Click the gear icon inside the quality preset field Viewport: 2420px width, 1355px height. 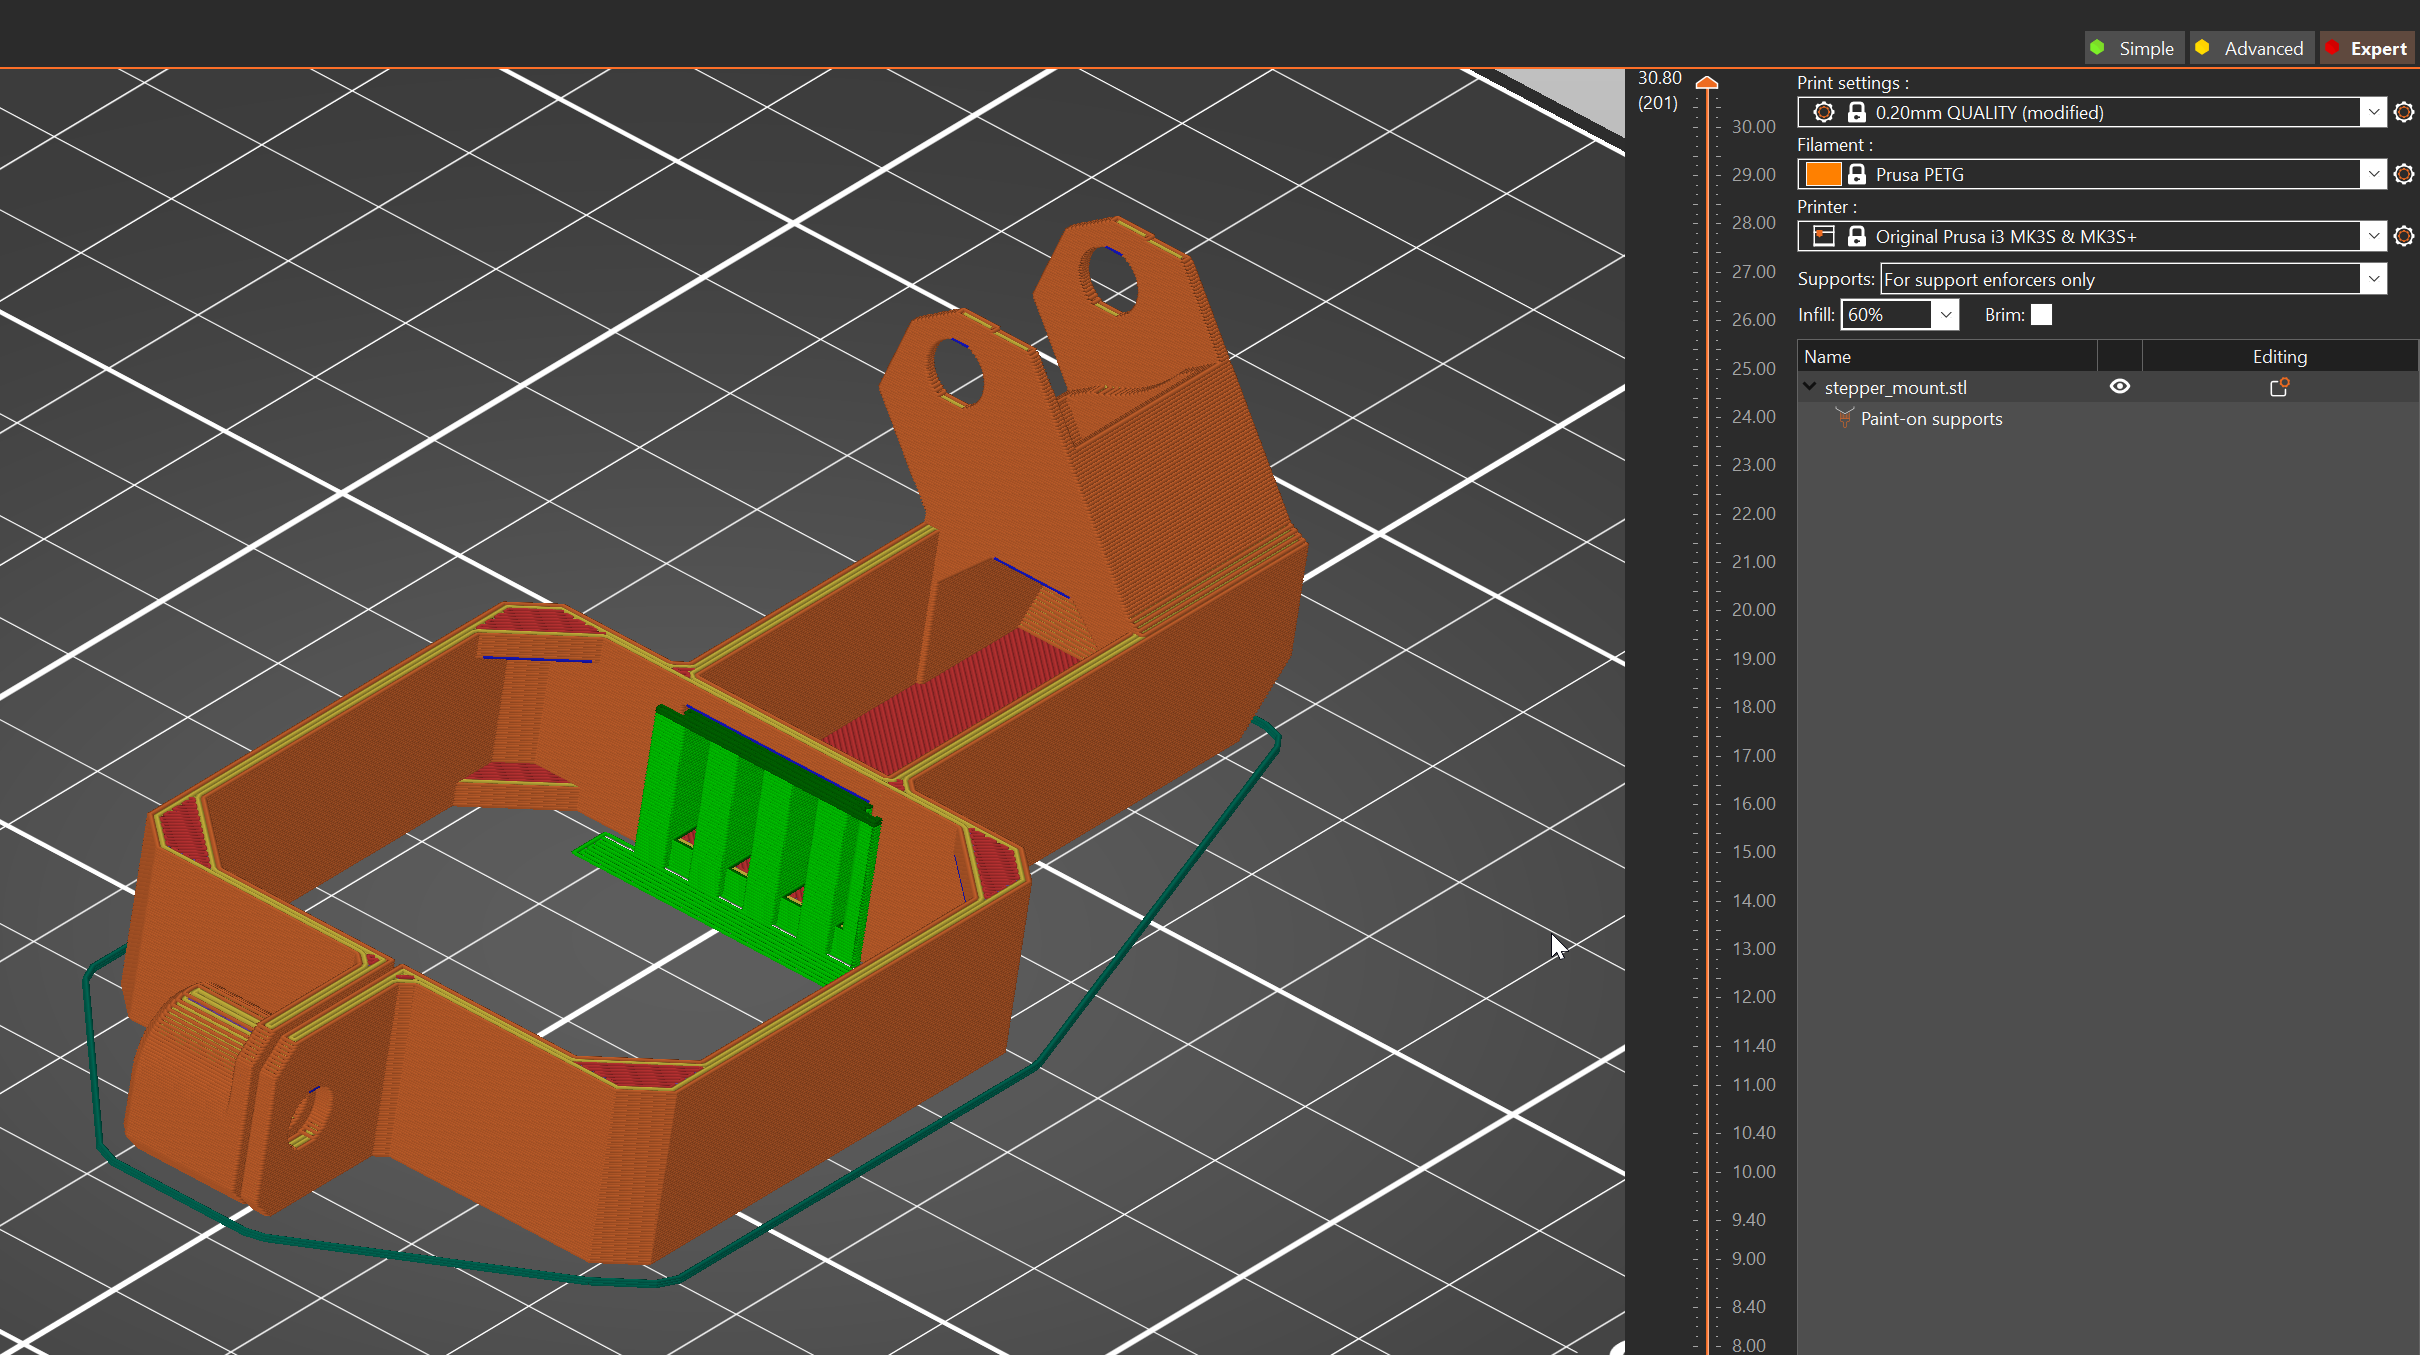click(x=1823, y=112)
